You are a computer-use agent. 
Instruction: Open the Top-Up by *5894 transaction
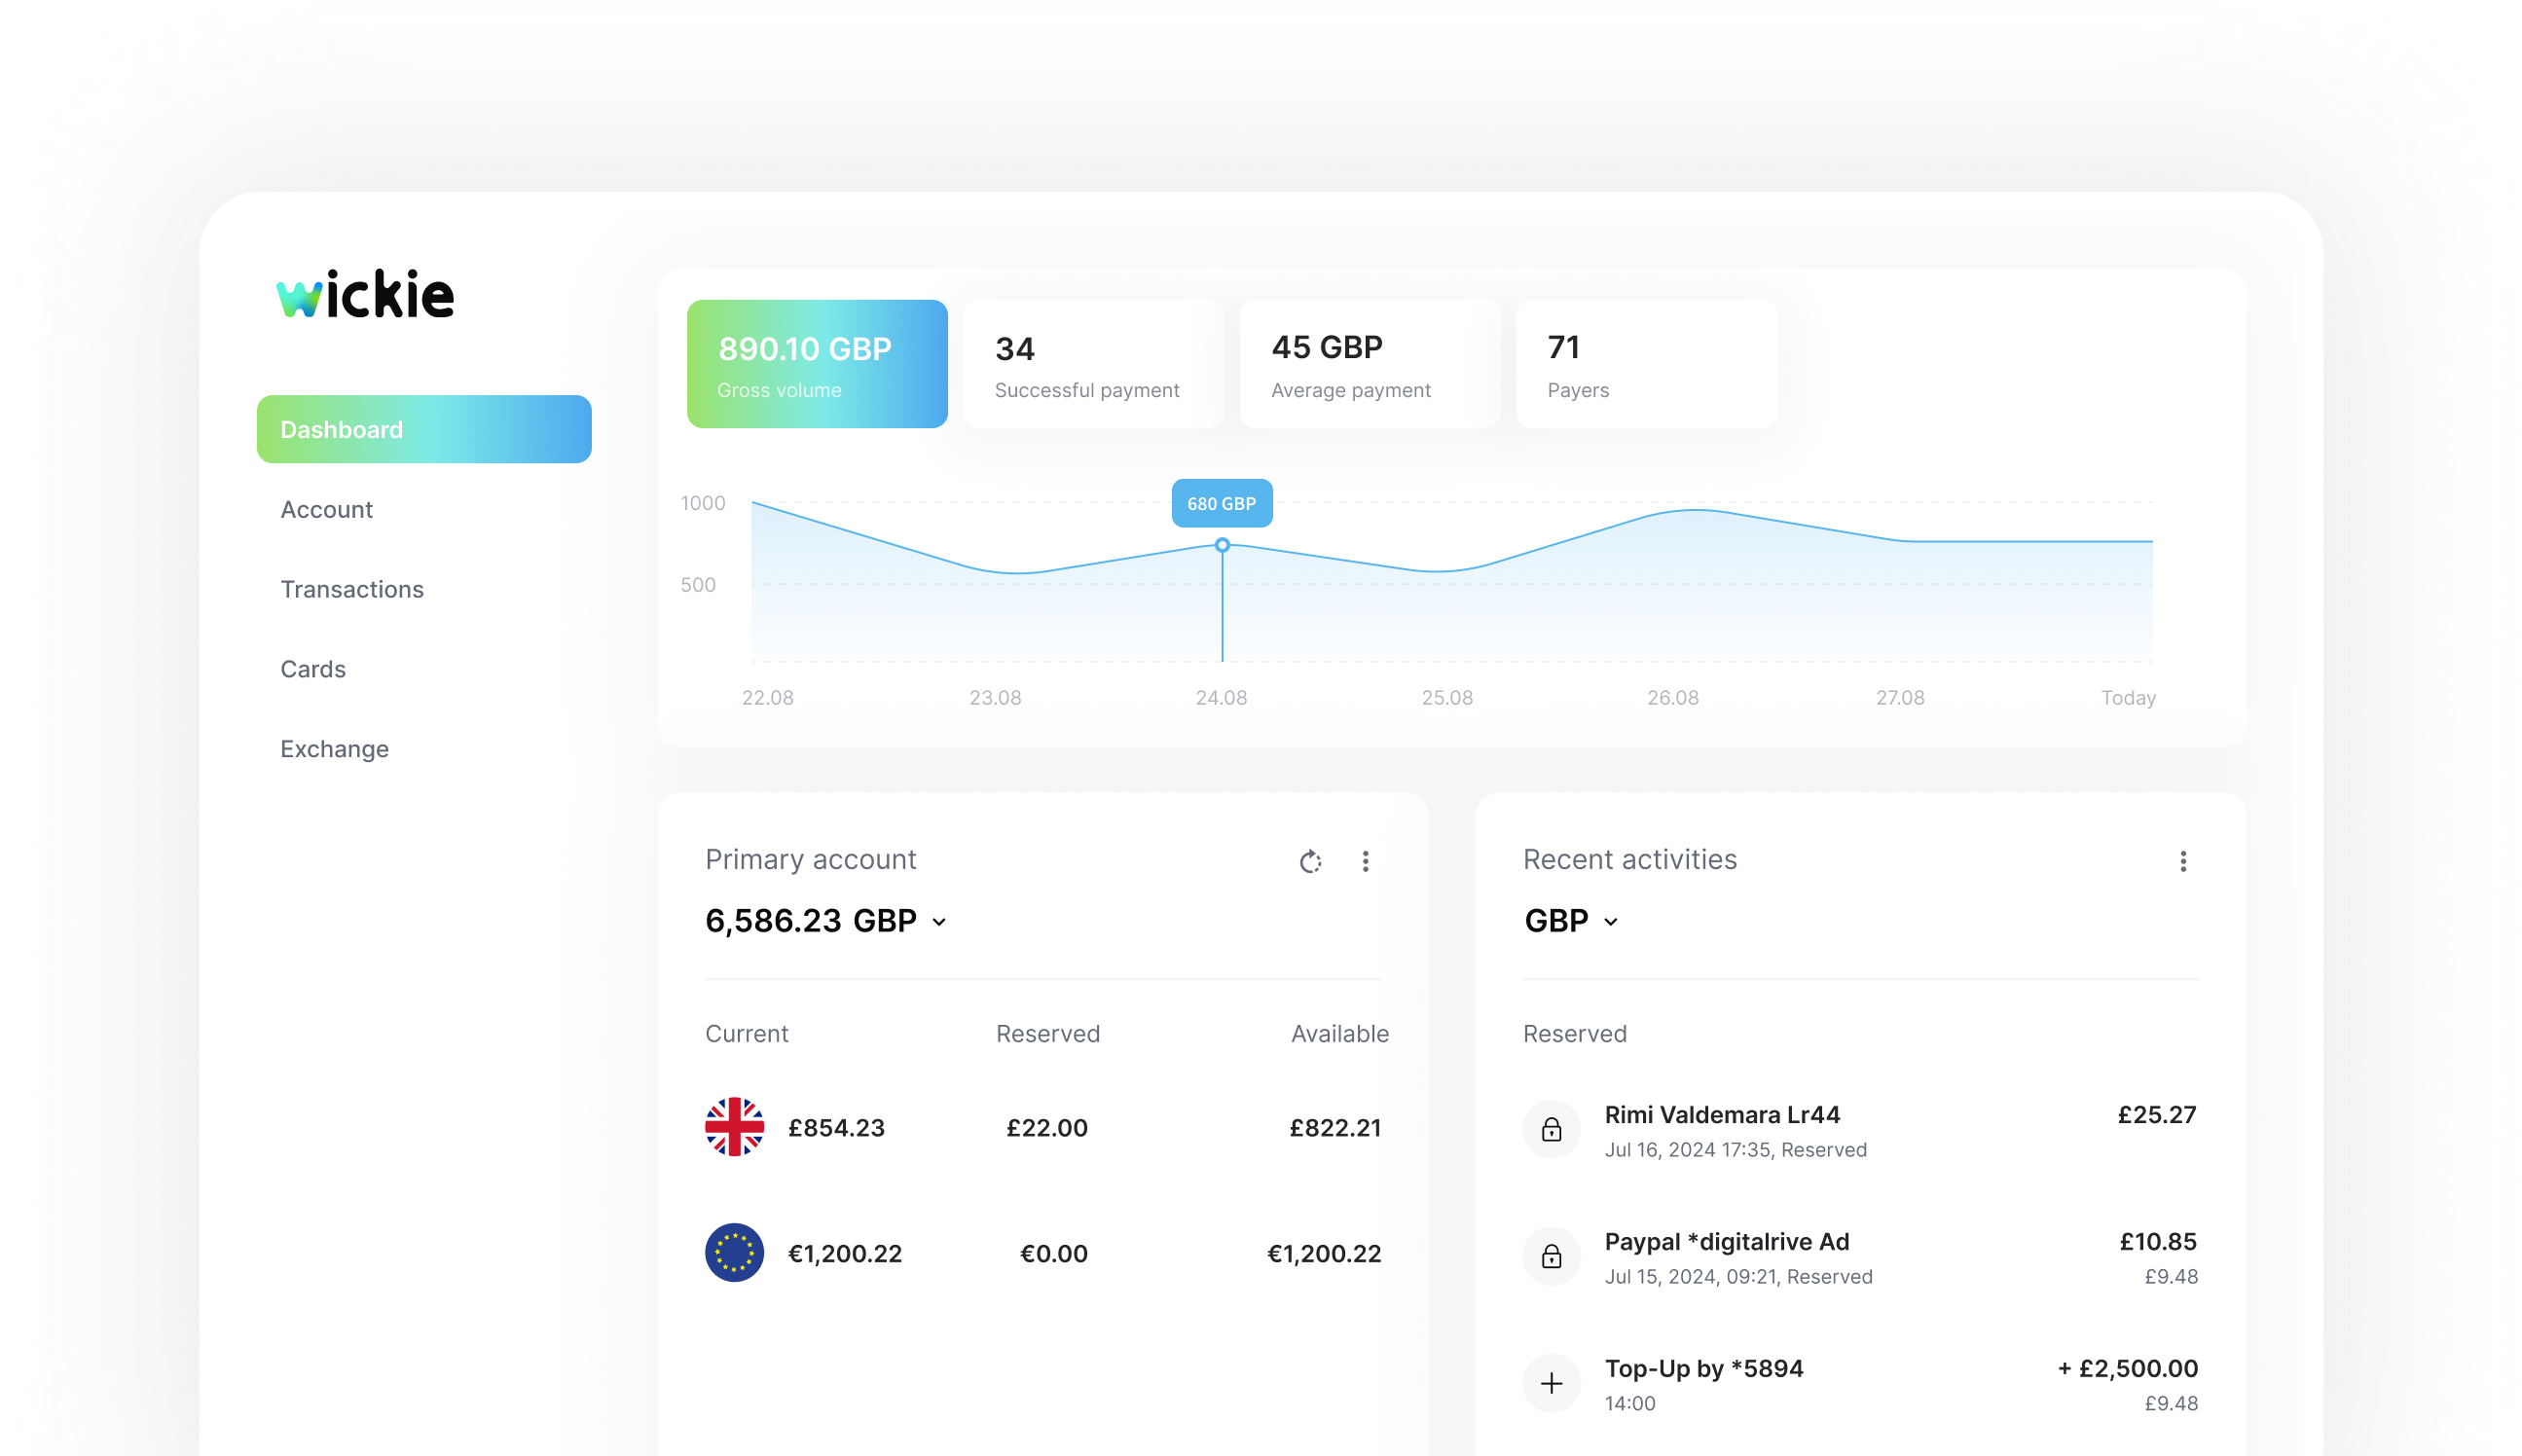click(x=1860, y=1384)
